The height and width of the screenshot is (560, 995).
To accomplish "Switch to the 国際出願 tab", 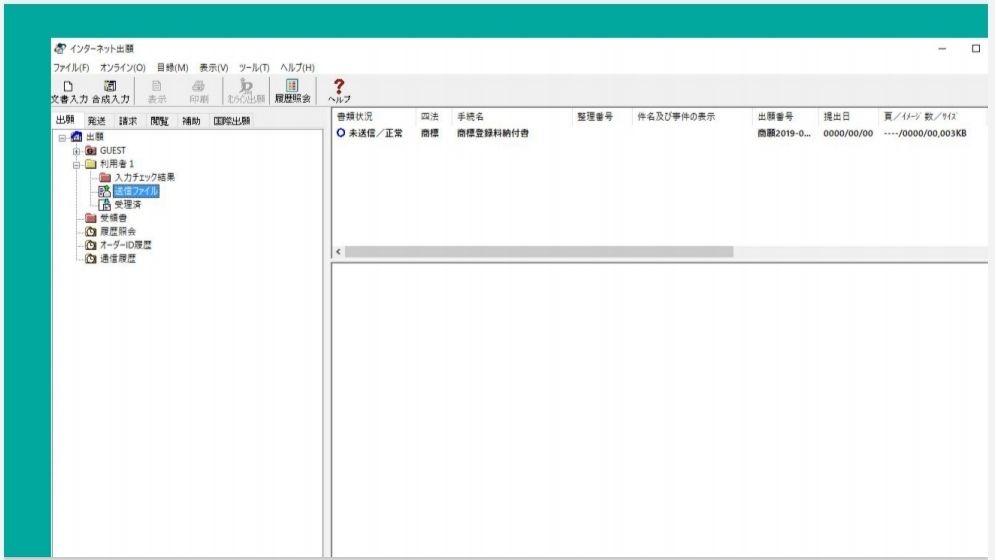I will 232,121.
